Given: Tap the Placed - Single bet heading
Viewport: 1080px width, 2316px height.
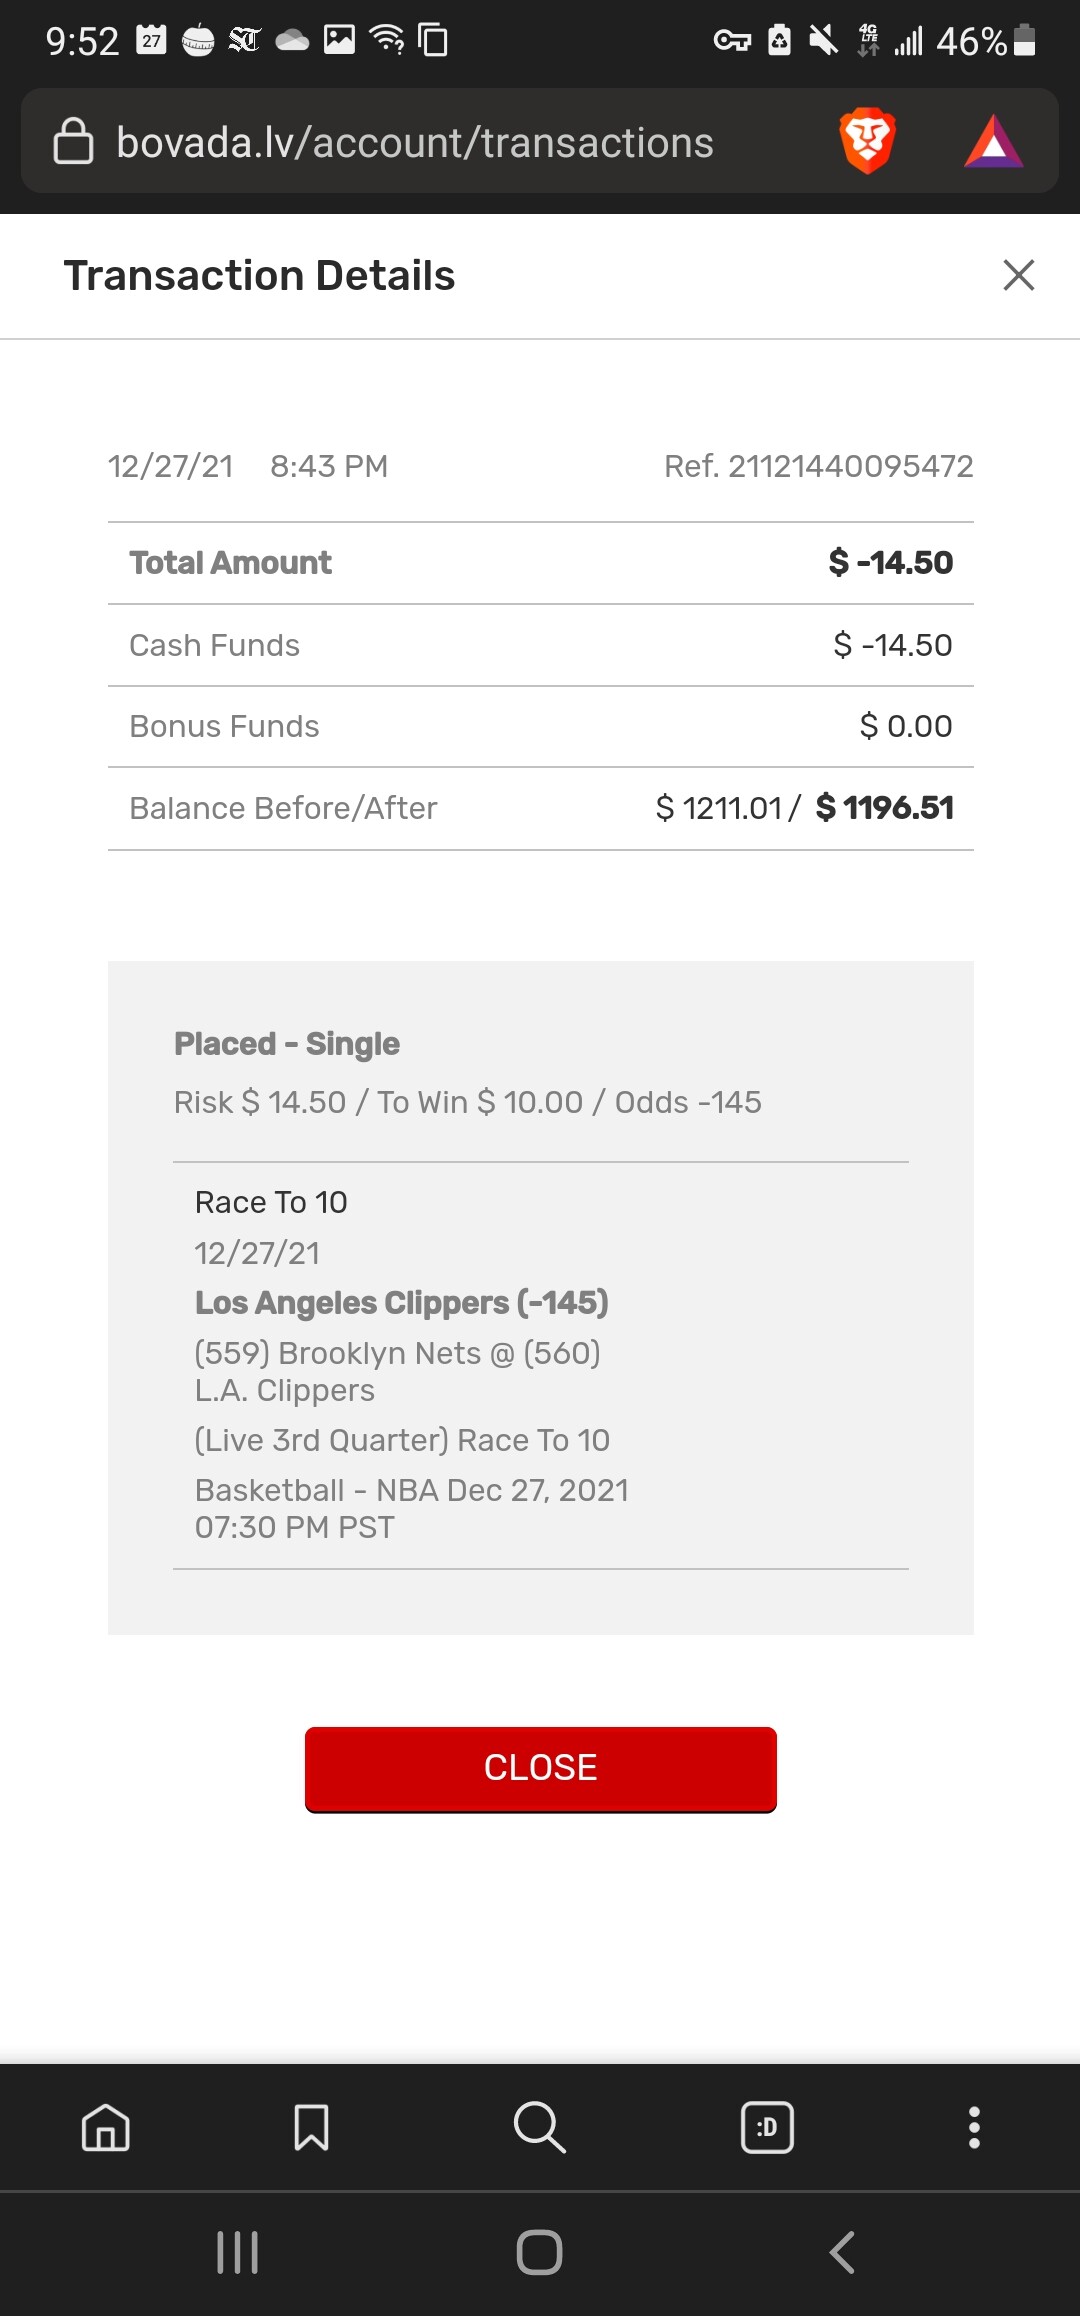Looking at the screenshot, I should 287,1043.
